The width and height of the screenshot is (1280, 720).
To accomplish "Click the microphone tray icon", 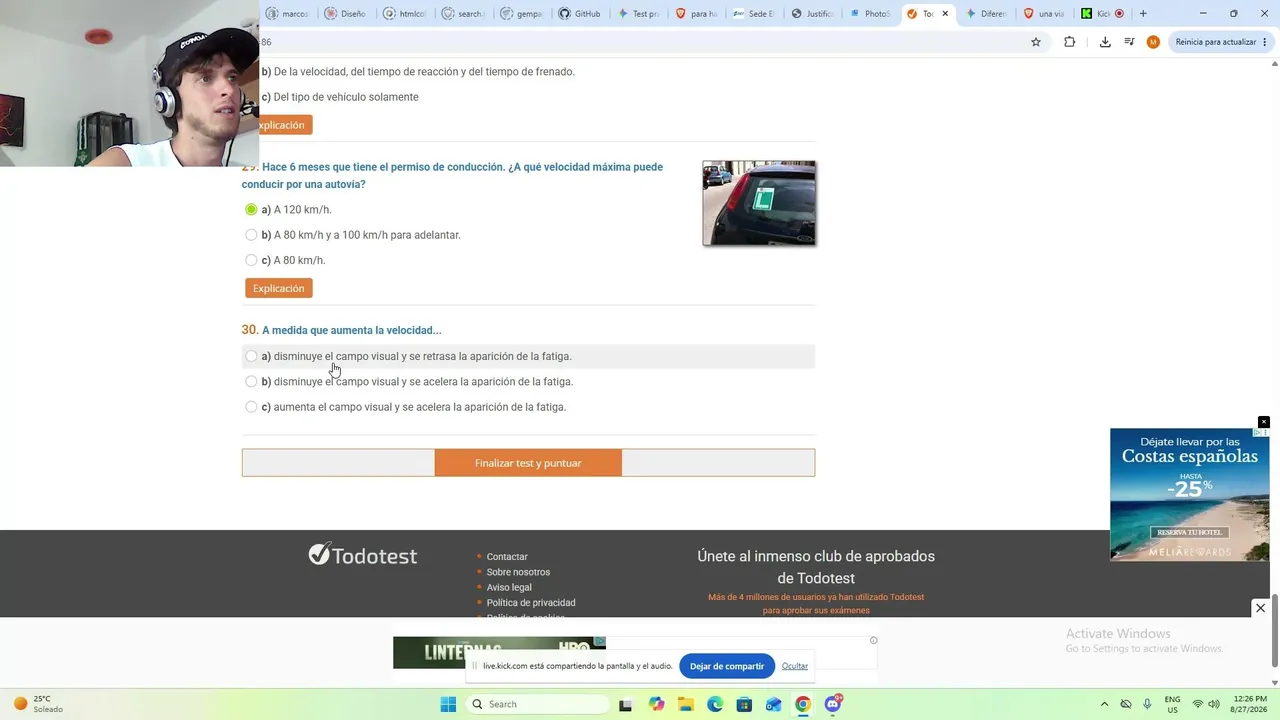I will click(1147, 704).
